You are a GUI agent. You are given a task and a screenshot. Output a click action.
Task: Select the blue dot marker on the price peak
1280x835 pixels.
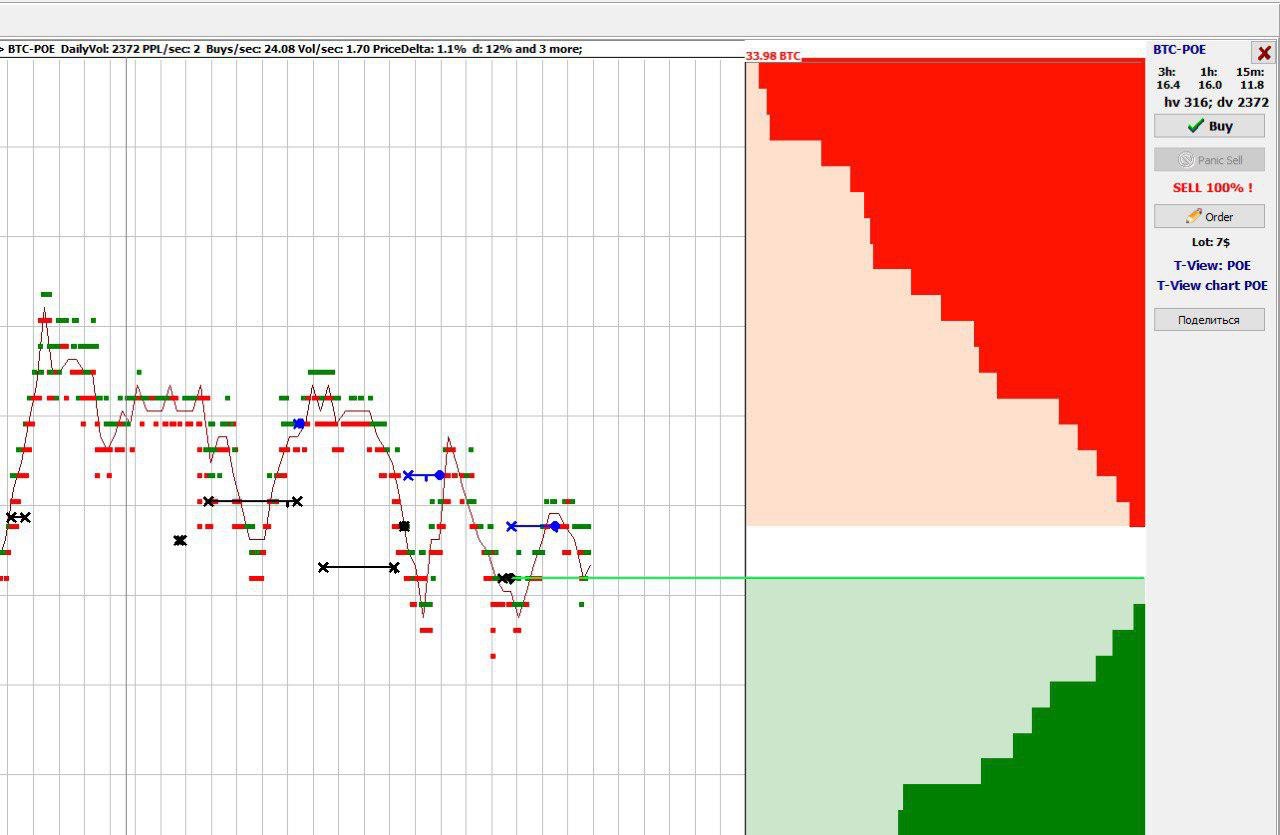pos(299,424)
